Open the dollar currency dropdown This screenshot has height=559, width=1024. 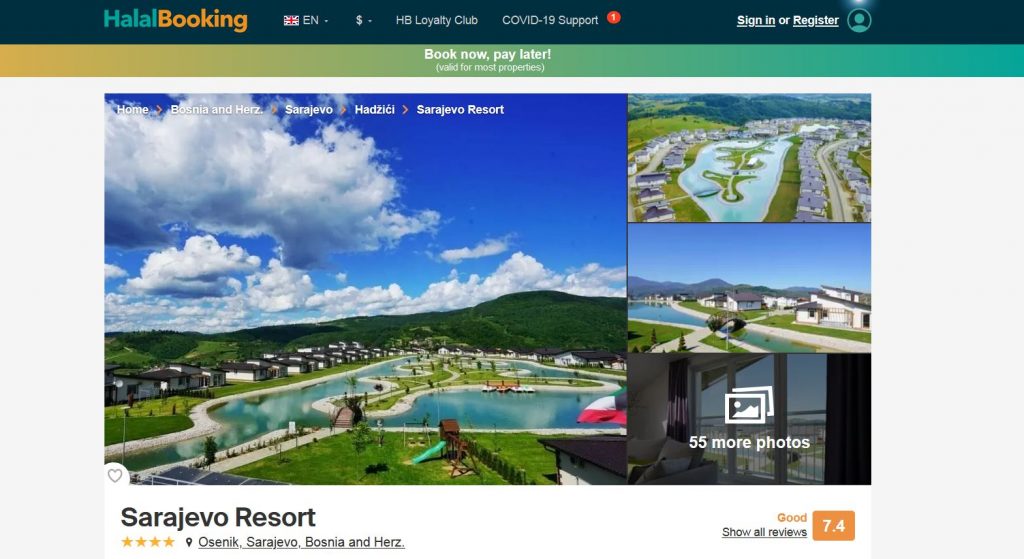pyautogui.click(x=364, y=20)
